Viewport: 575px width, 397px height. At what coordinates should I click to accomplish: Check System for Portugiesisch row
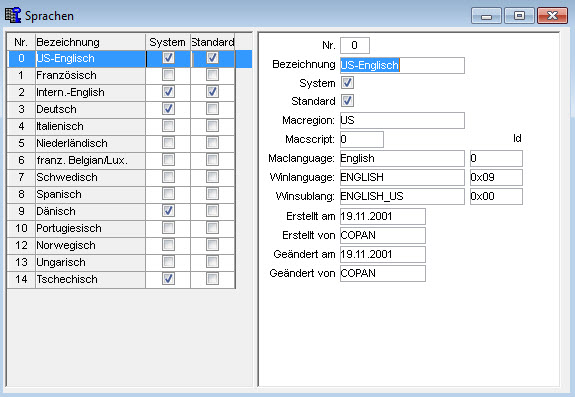168,228
